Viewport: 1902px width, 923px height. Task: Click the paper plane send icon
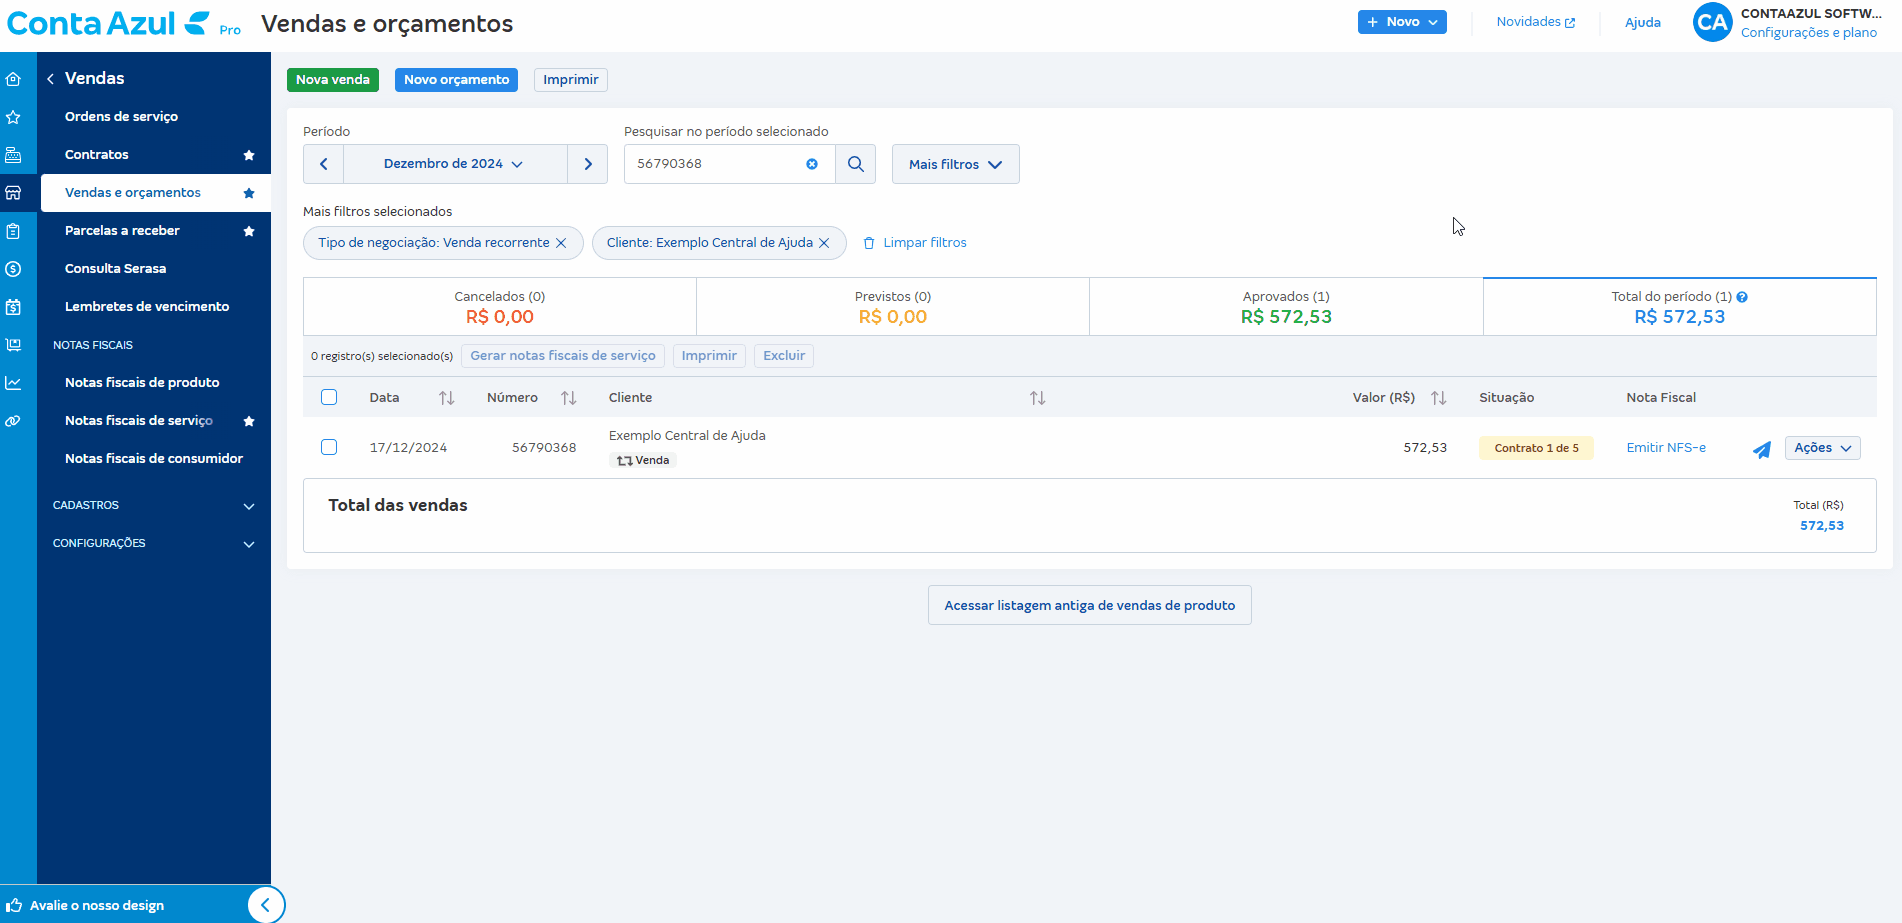(1762, 449)
